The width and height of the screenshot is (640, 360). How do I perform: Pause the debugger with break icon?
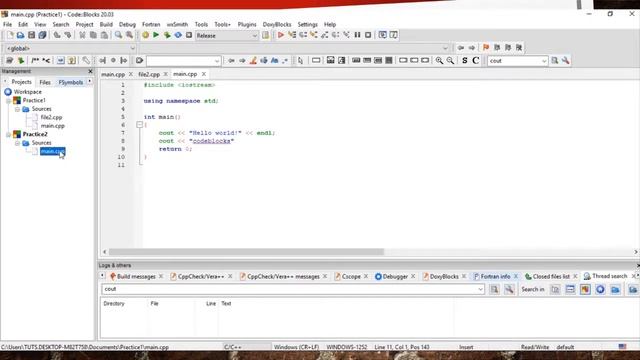click(357, 35)
